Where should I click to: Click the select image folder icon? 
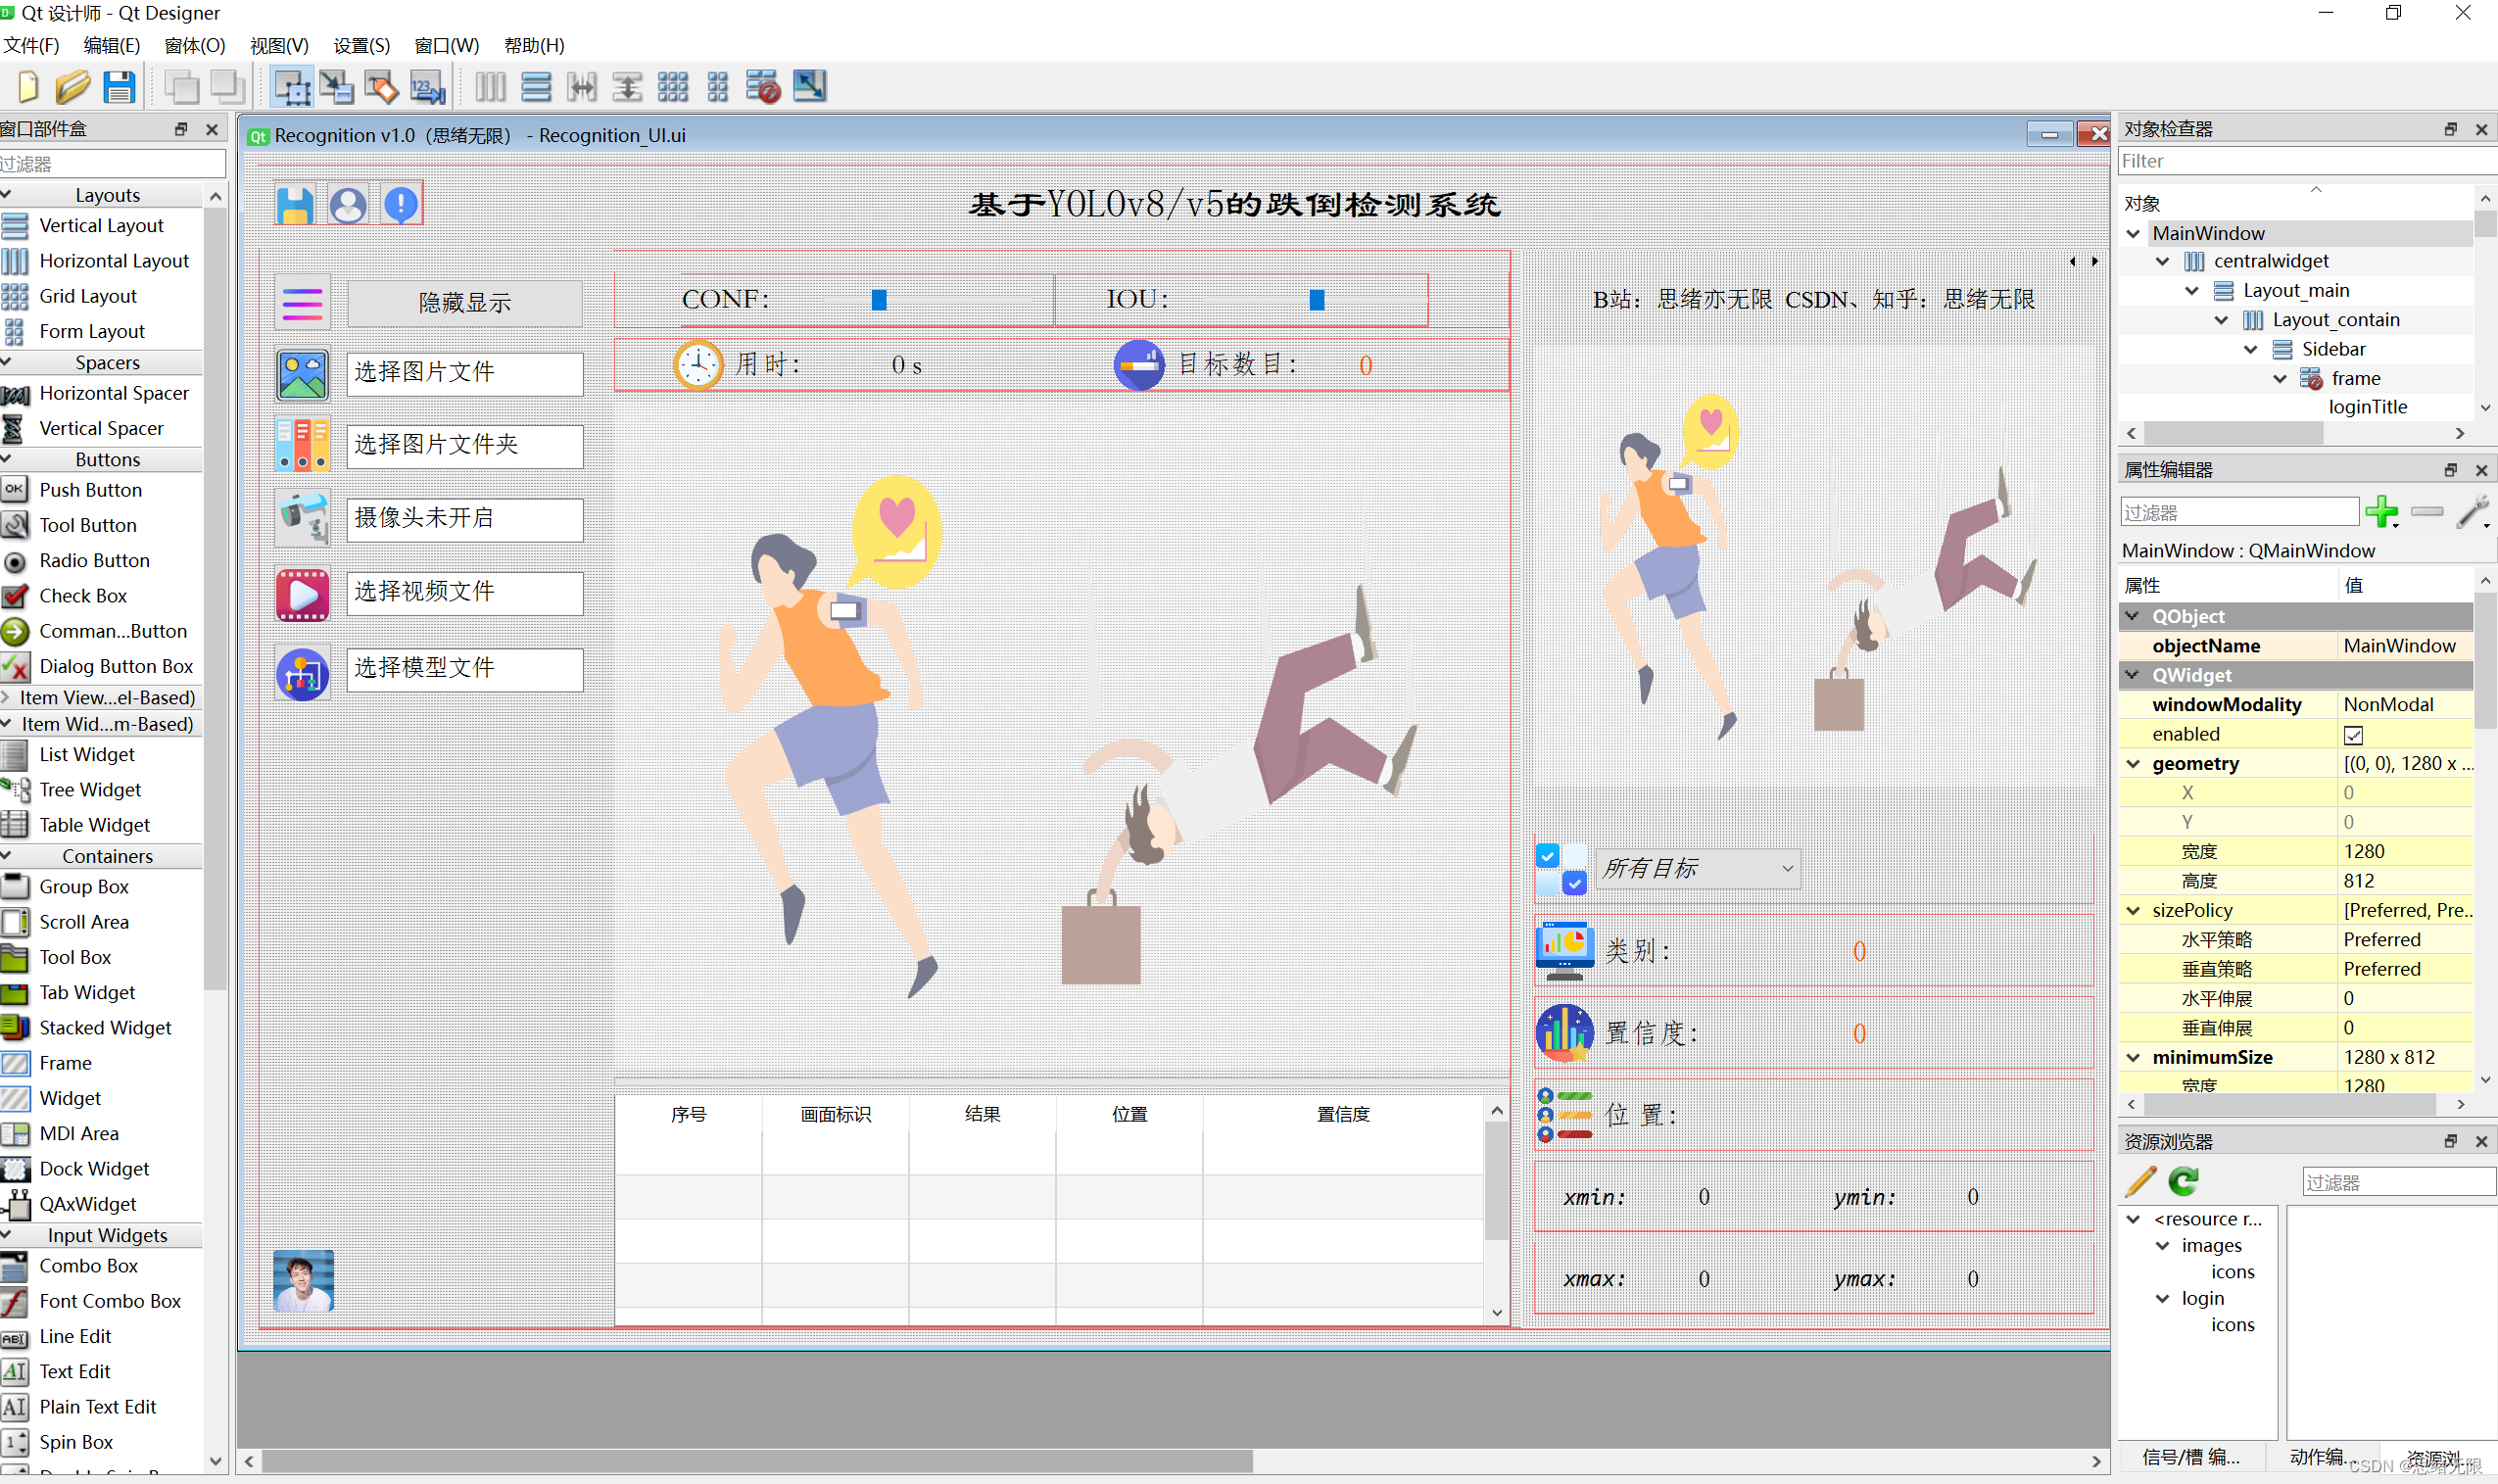301,445
